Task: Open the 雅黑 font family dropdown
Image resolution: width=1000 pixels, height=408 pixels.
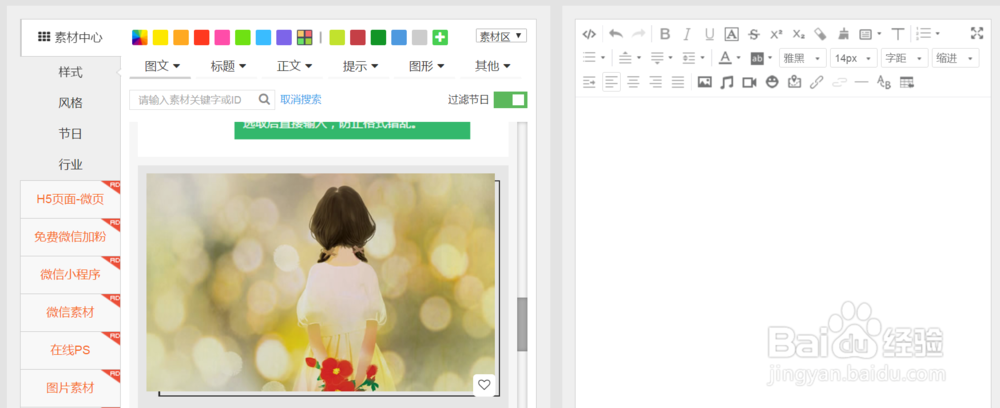Action: (x=803, y=58)
